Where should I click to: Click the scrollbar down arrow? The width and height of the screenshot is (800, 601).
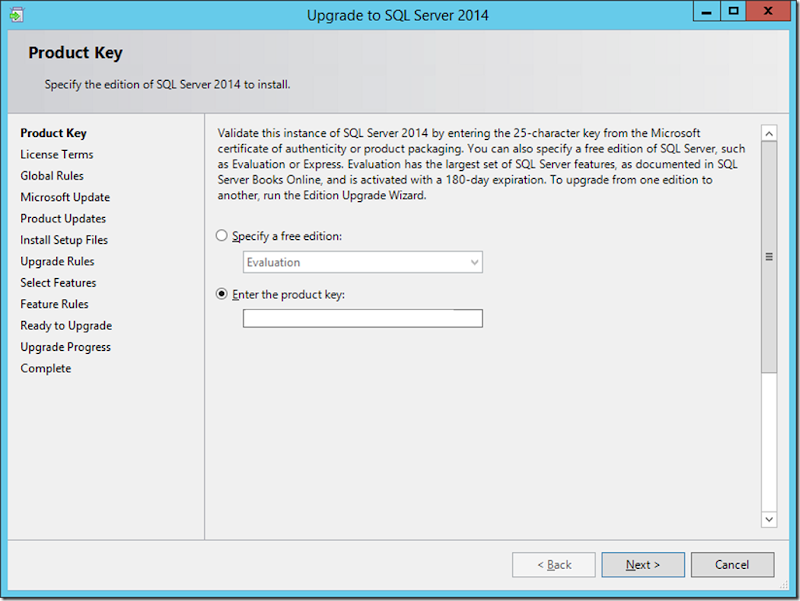click(x=769, y=519)
